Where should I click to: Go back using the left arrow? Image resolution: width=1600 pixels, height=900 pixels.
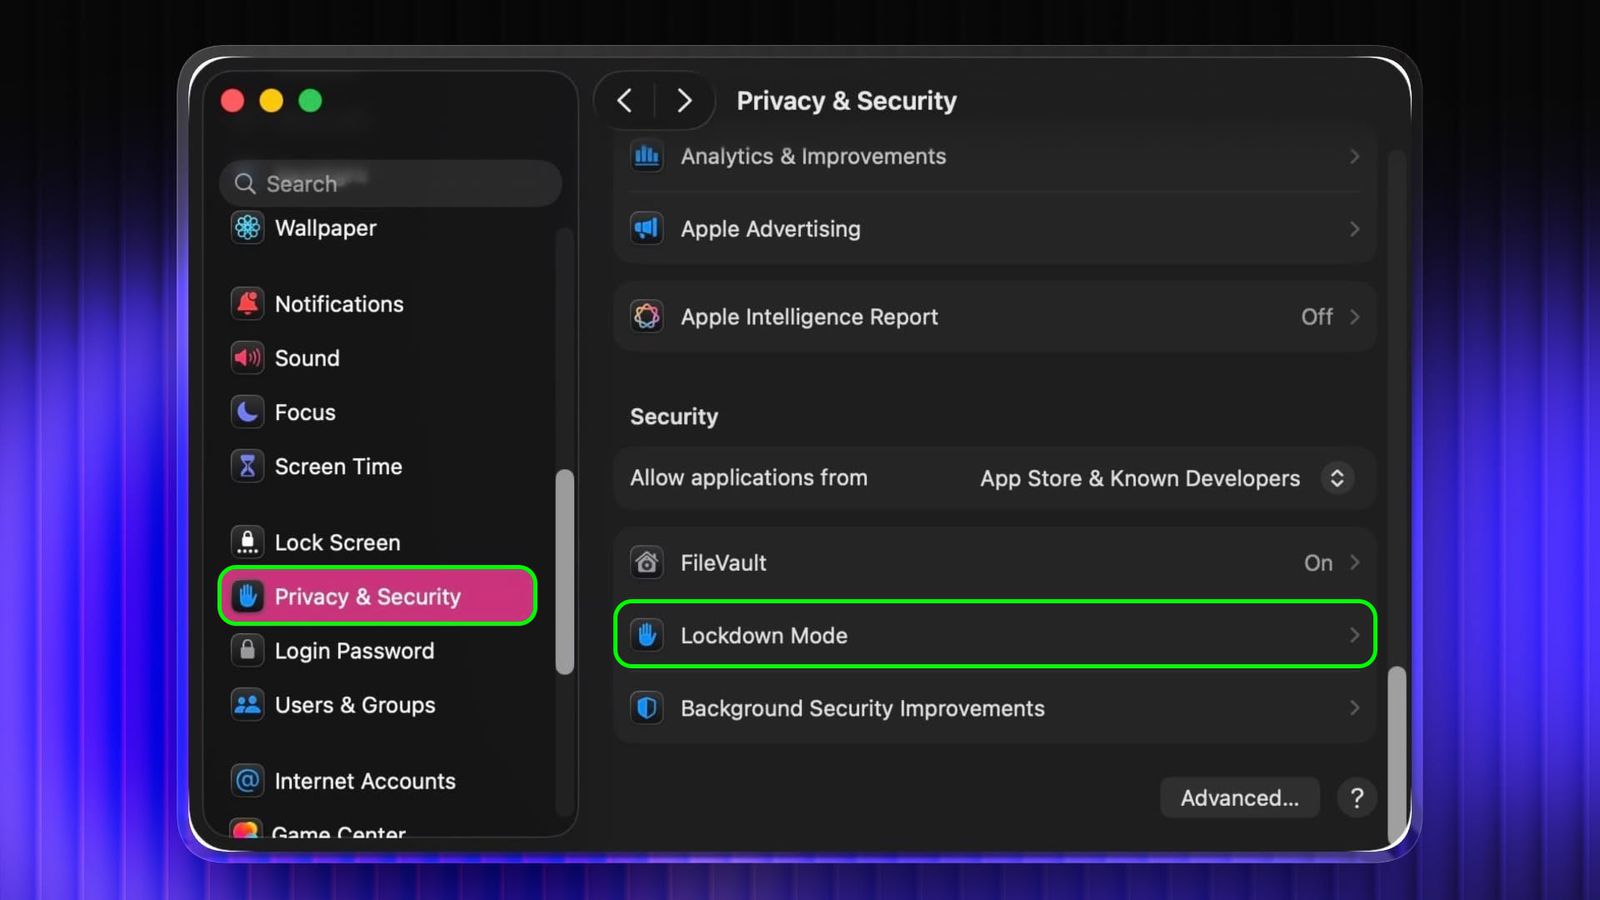tap(625, 101)
